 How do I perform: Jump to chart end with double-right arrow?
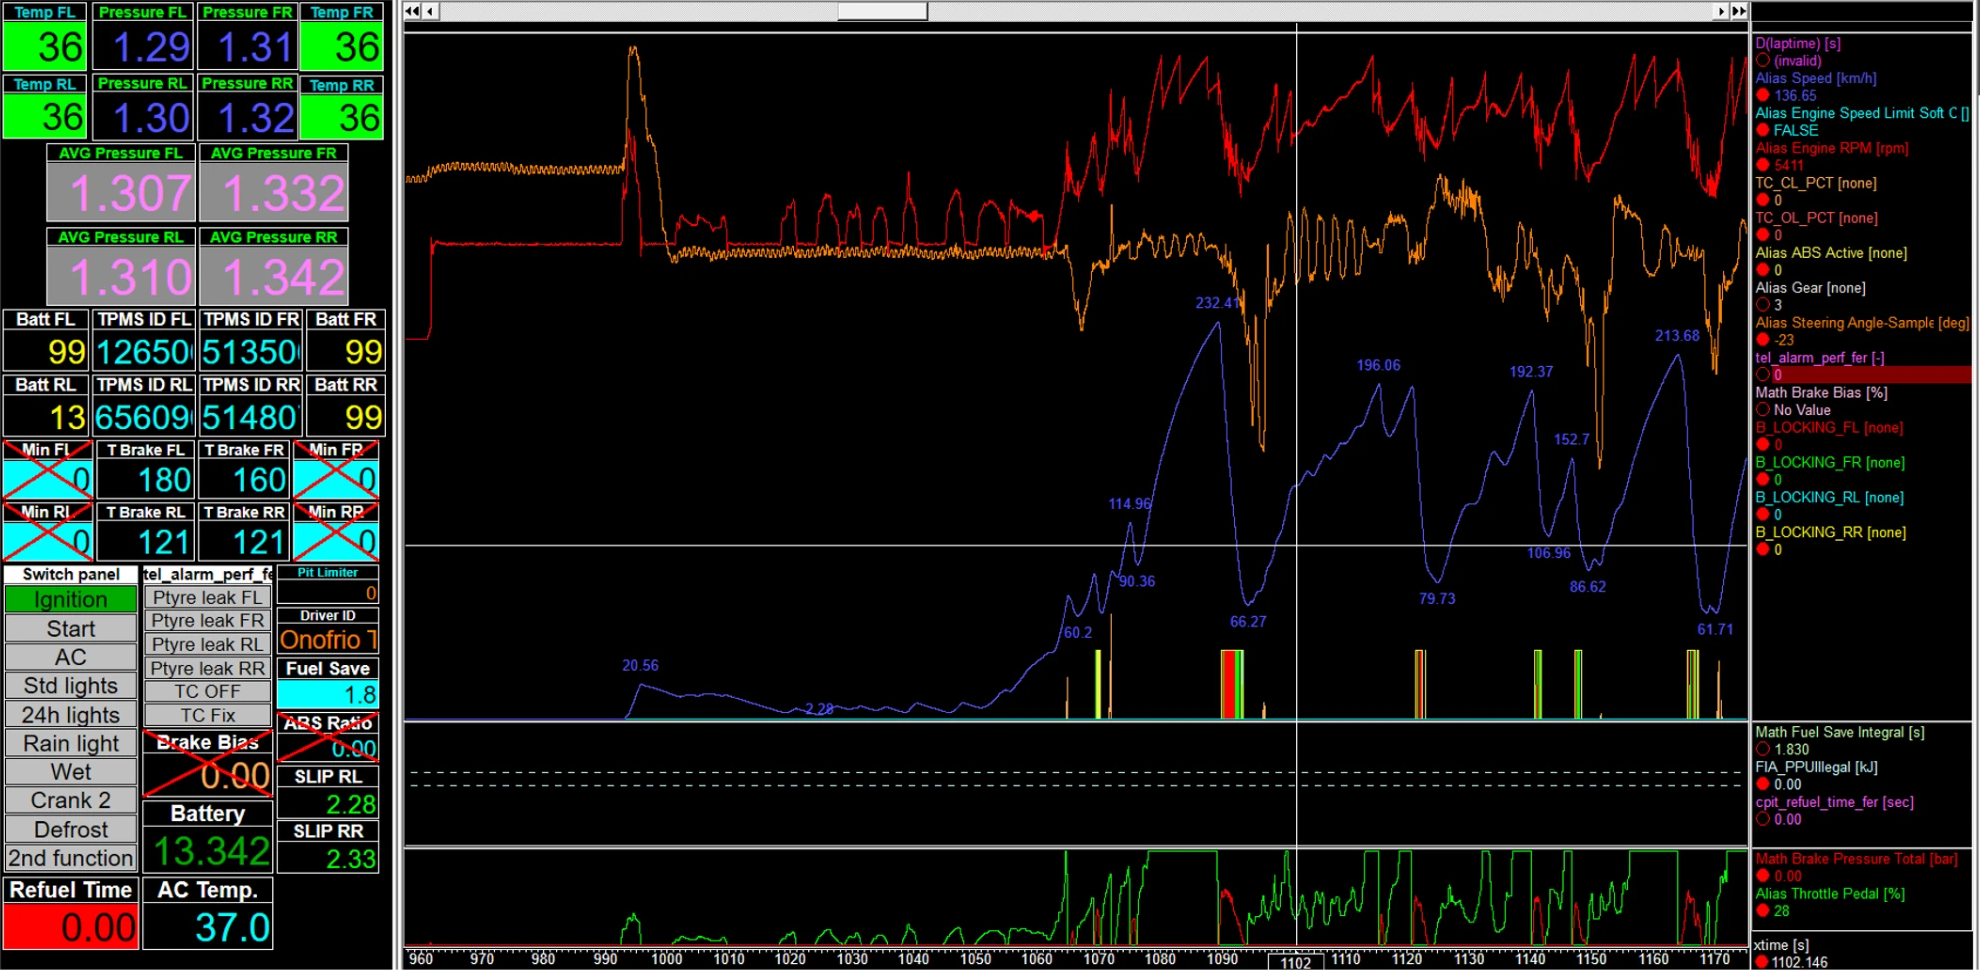(x=1739, y=11)
